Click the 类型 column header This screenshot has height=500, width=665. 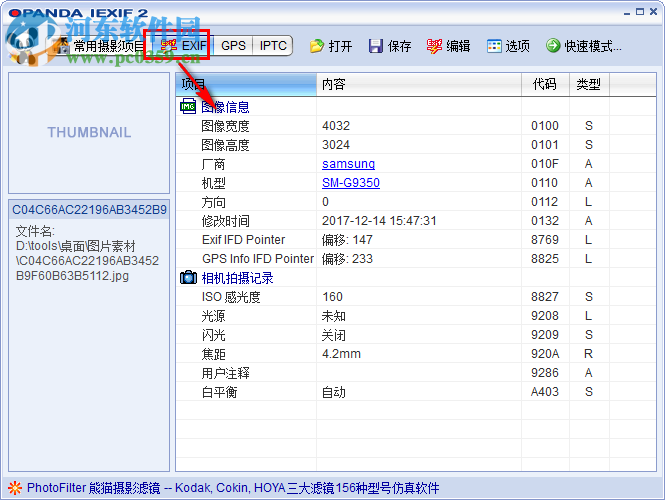[589, 84]
